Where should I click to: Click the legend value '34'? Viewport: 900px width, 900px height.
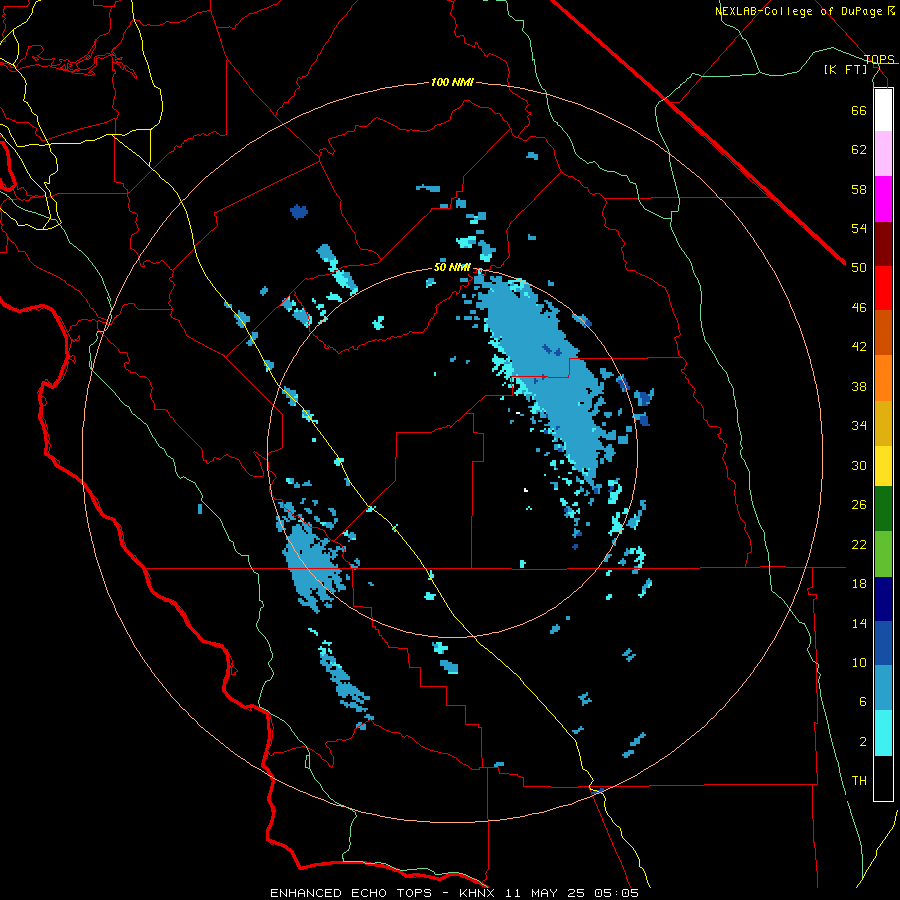click(859, 426)
